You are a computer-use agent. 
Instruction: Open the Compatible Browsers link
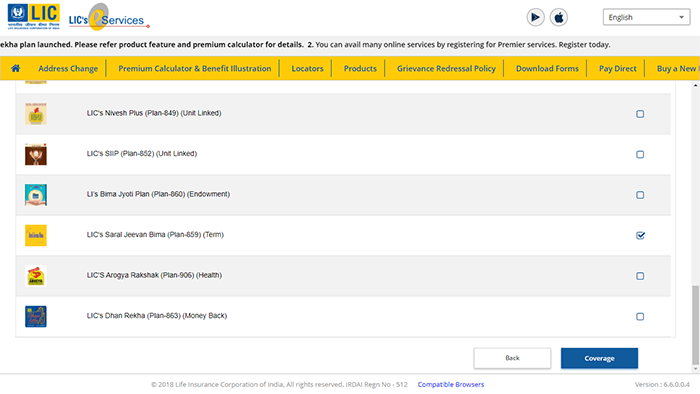(451, 385)
